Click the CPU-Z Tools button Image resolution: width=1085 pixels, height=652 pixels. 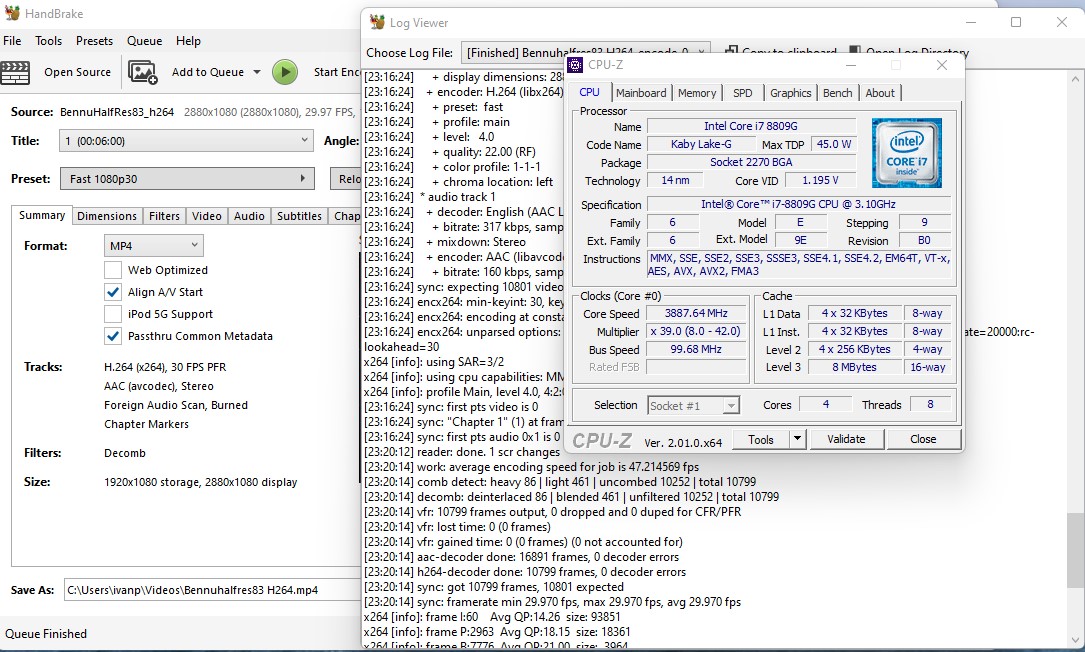click(x=760, y=439)
